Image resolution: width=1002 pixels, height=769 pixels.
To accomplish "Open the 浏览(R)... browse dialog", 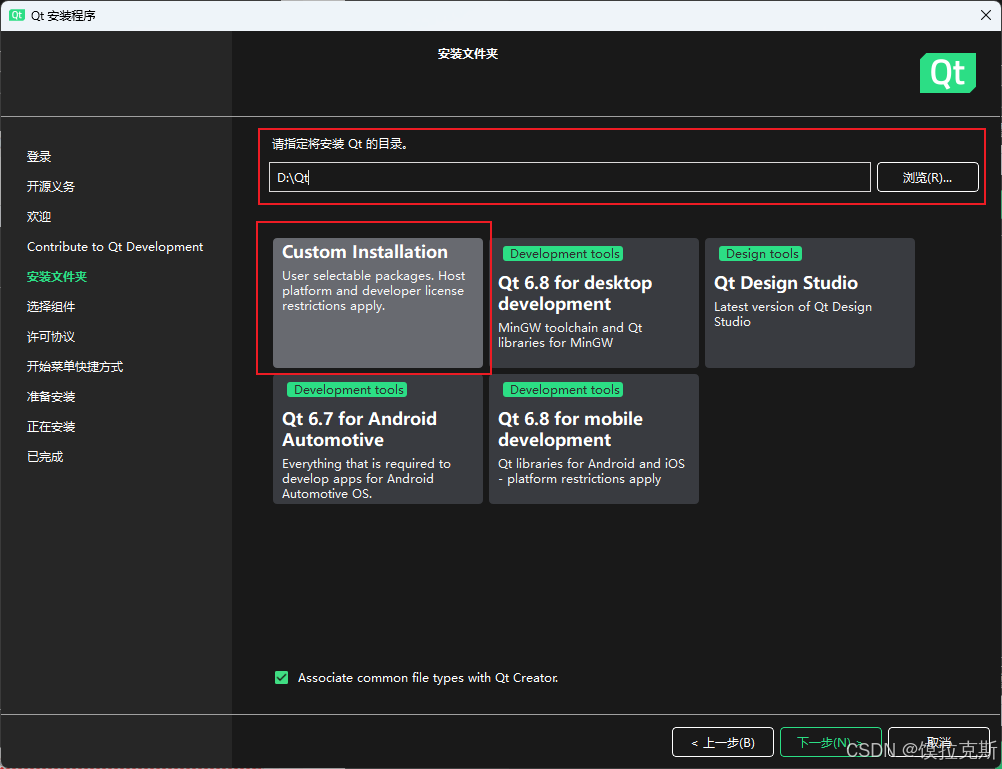I will [927, 177].
